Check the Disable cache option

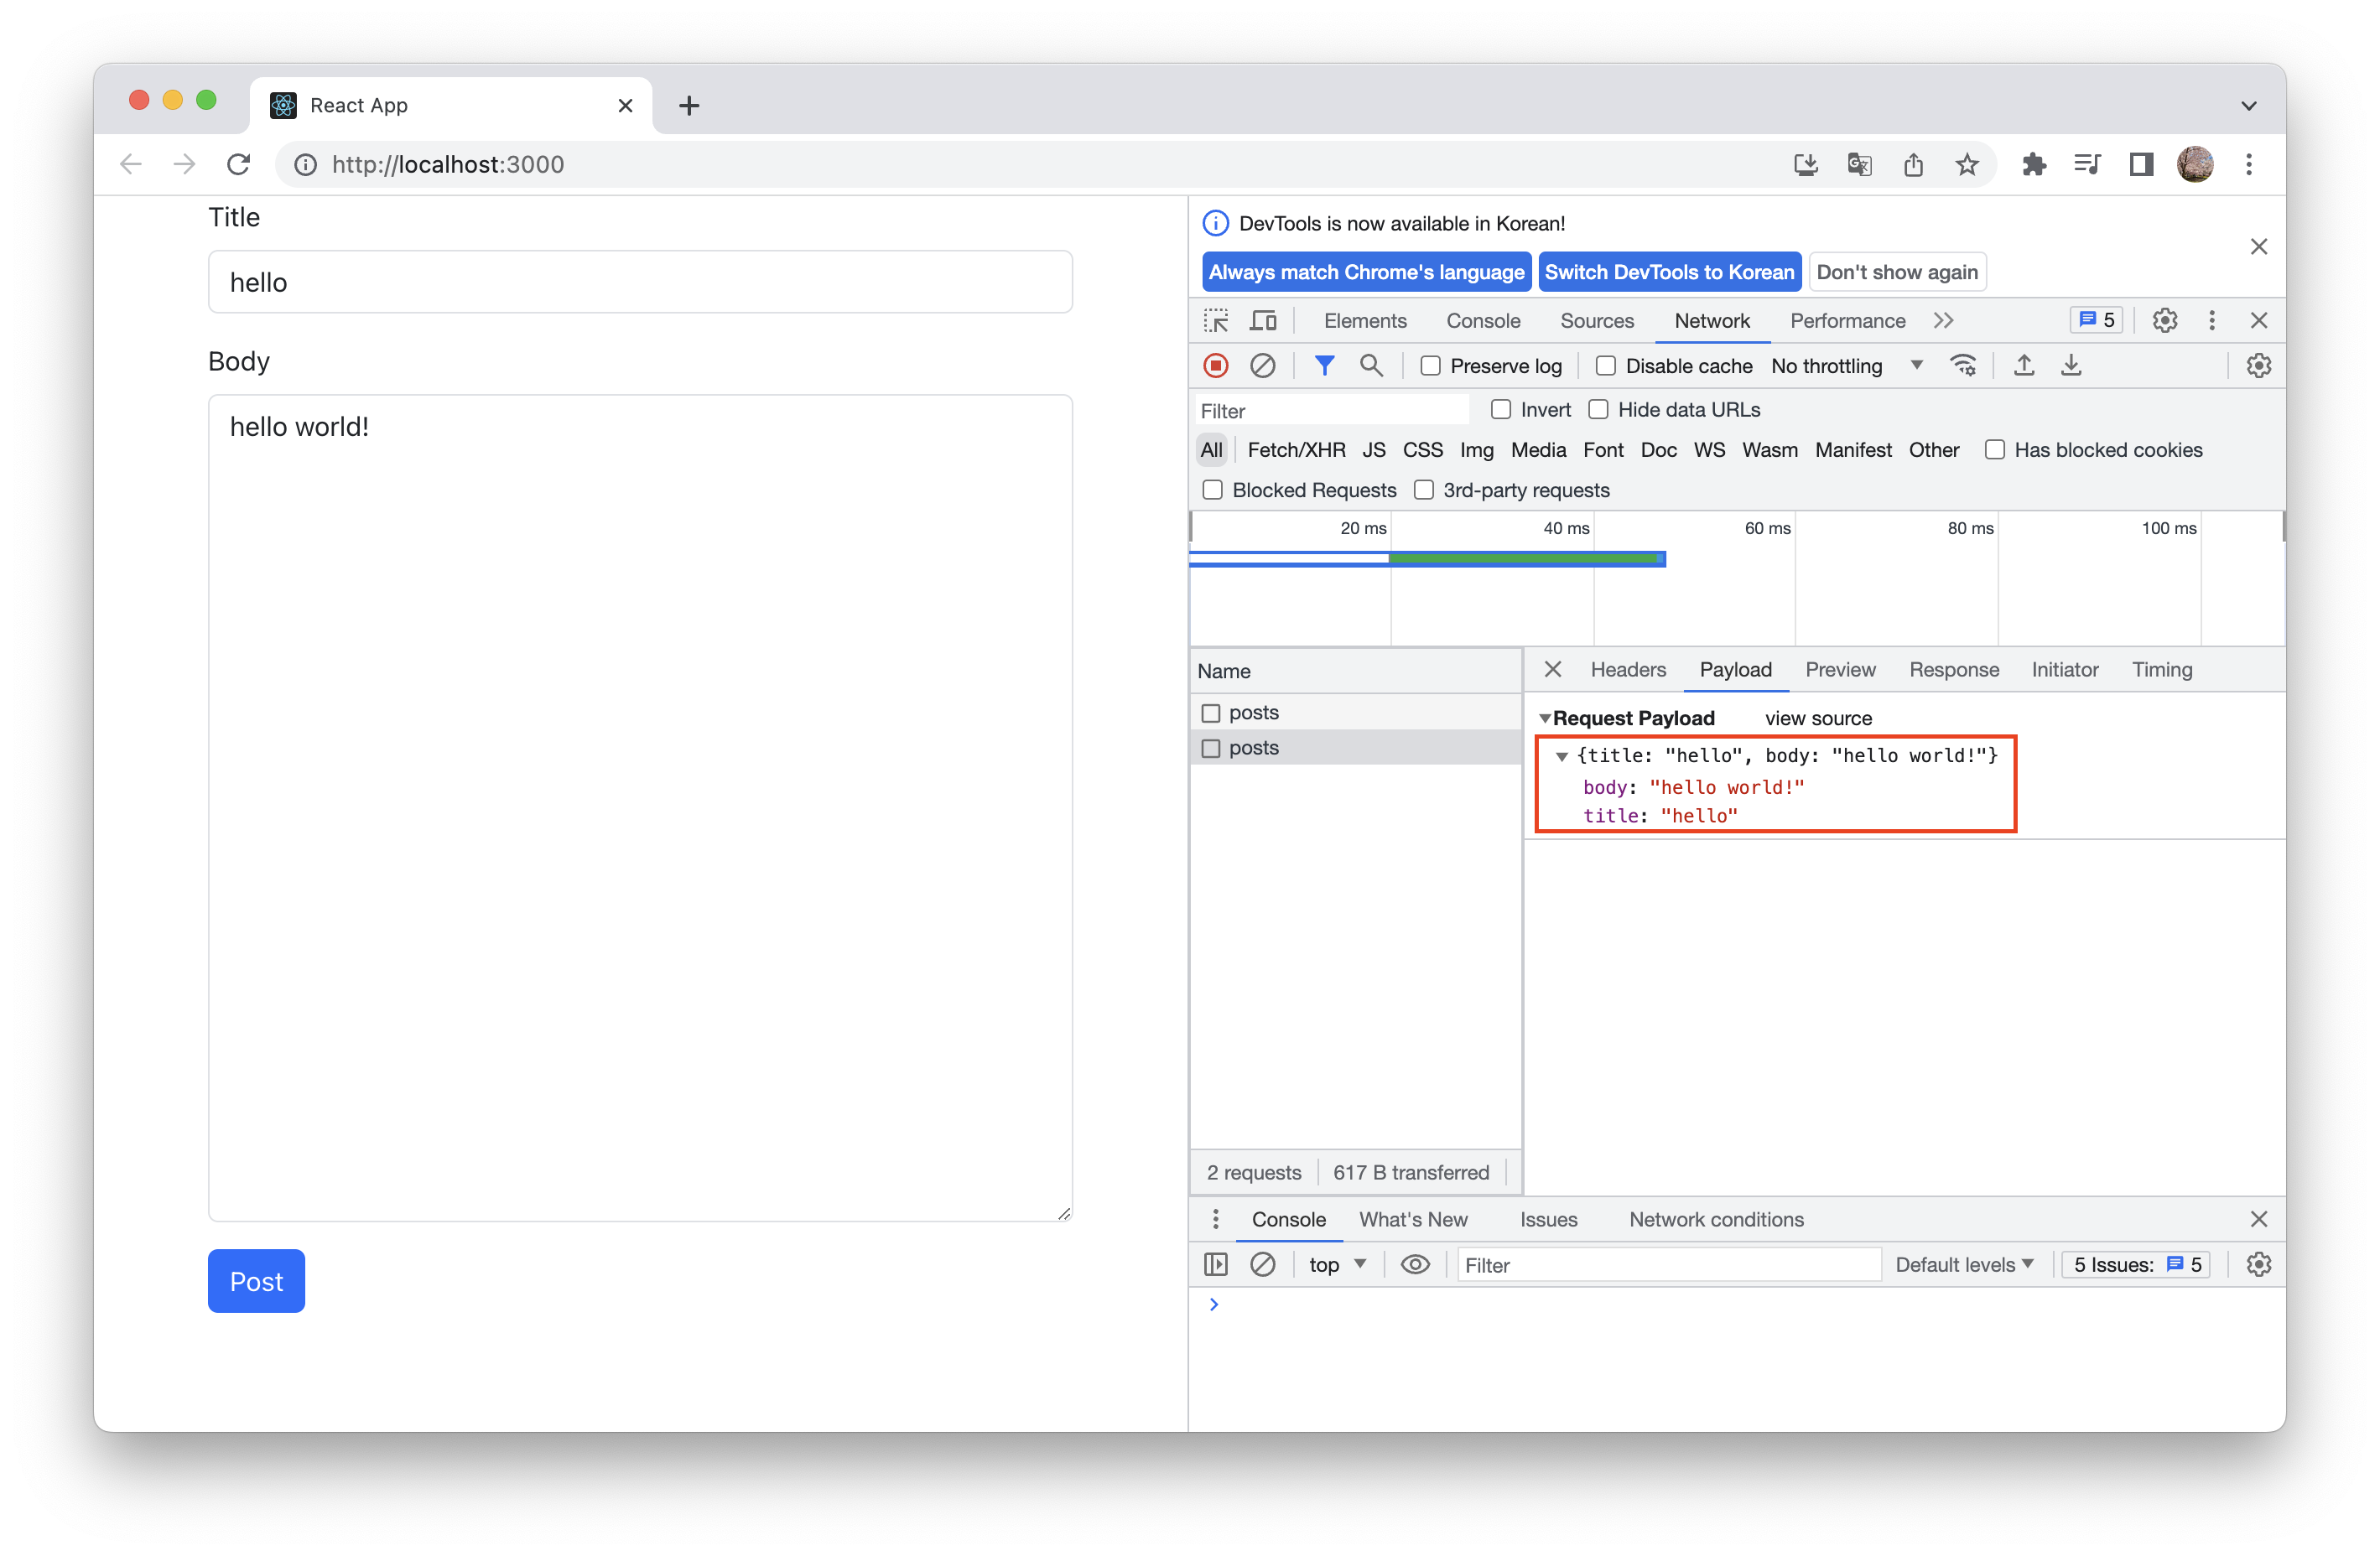tap(1606, 365)
